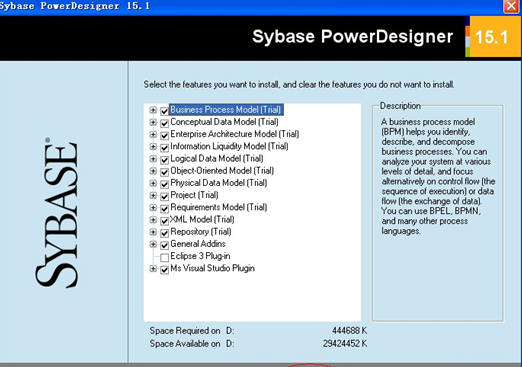Select Repository (Trial) label
Viewport: 522px width, 367px height.
[201, 231]
